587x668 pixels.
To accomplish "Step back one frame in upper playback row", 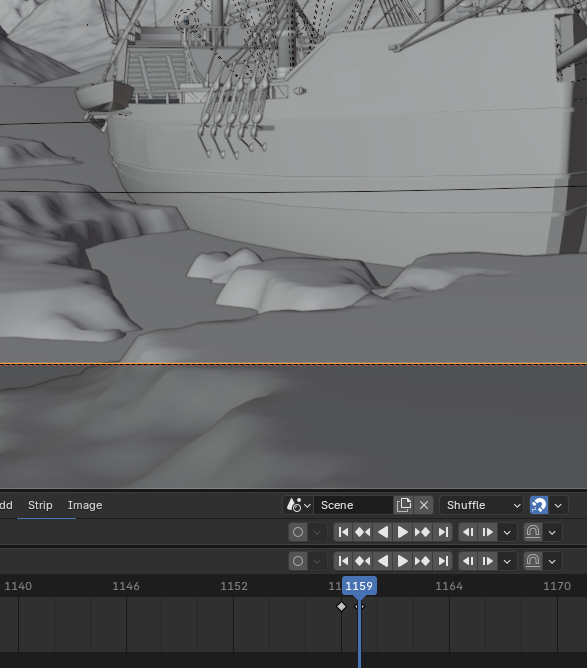I will (x=468, y=532).
